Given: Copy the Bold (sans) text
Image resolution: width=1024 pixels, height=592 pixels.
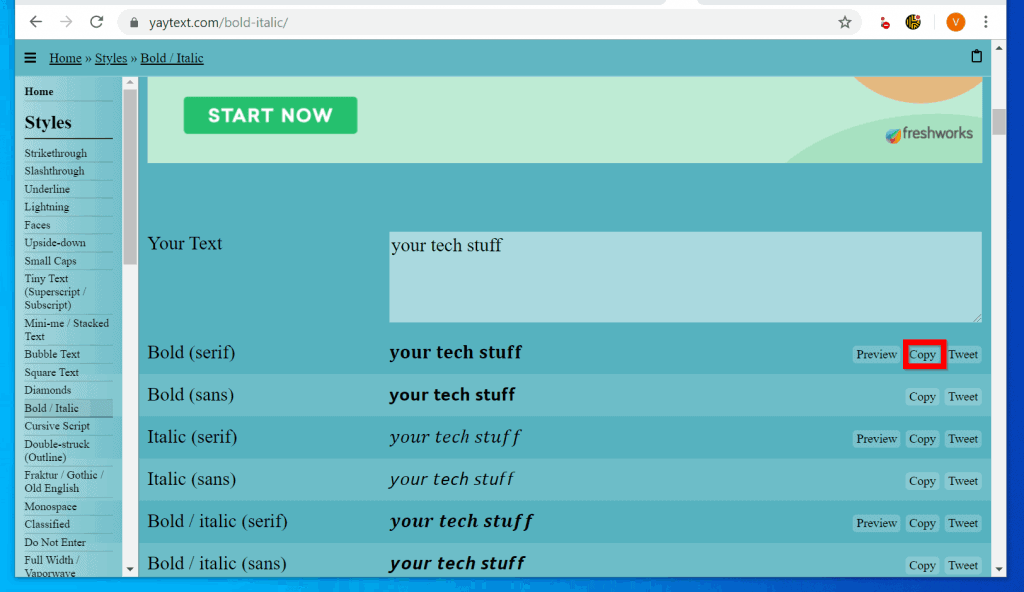Looking at the screenshot, I should tap(922, 397).
